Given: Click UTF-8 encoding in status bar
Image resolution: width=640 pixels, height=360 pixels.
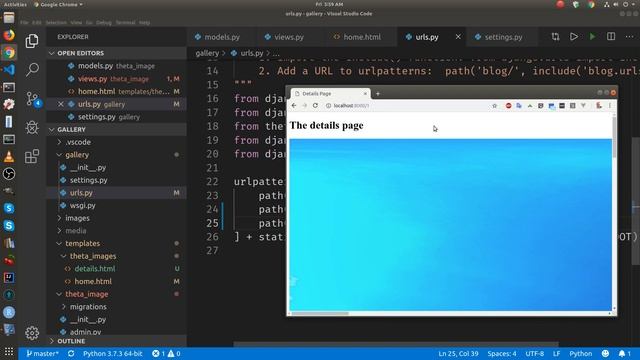Looking at the screenshot, I should [x=534, y=353].
